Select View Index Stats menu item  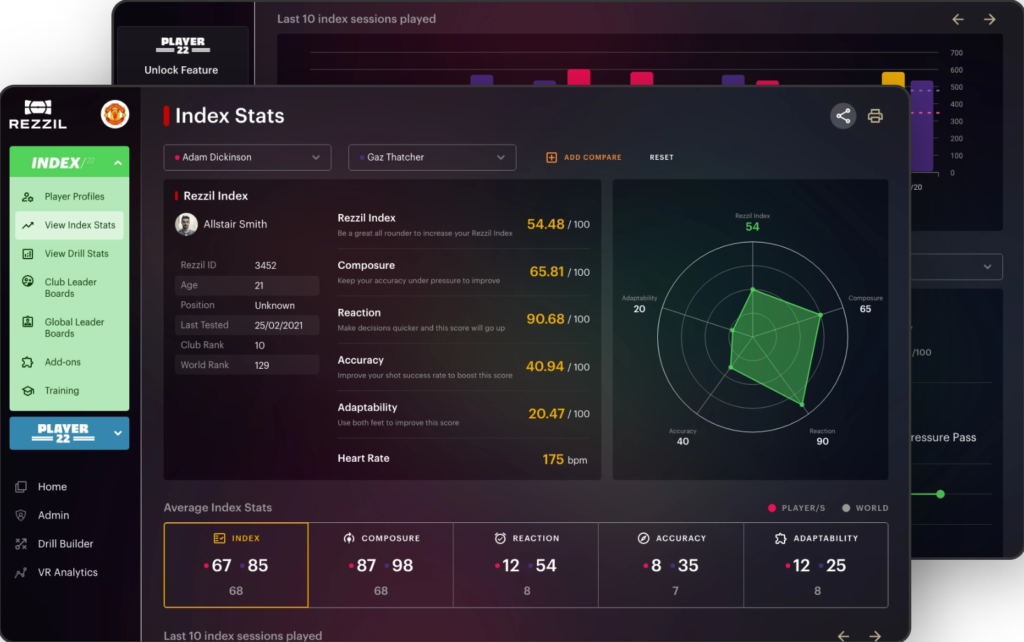[x=69, y=225]
